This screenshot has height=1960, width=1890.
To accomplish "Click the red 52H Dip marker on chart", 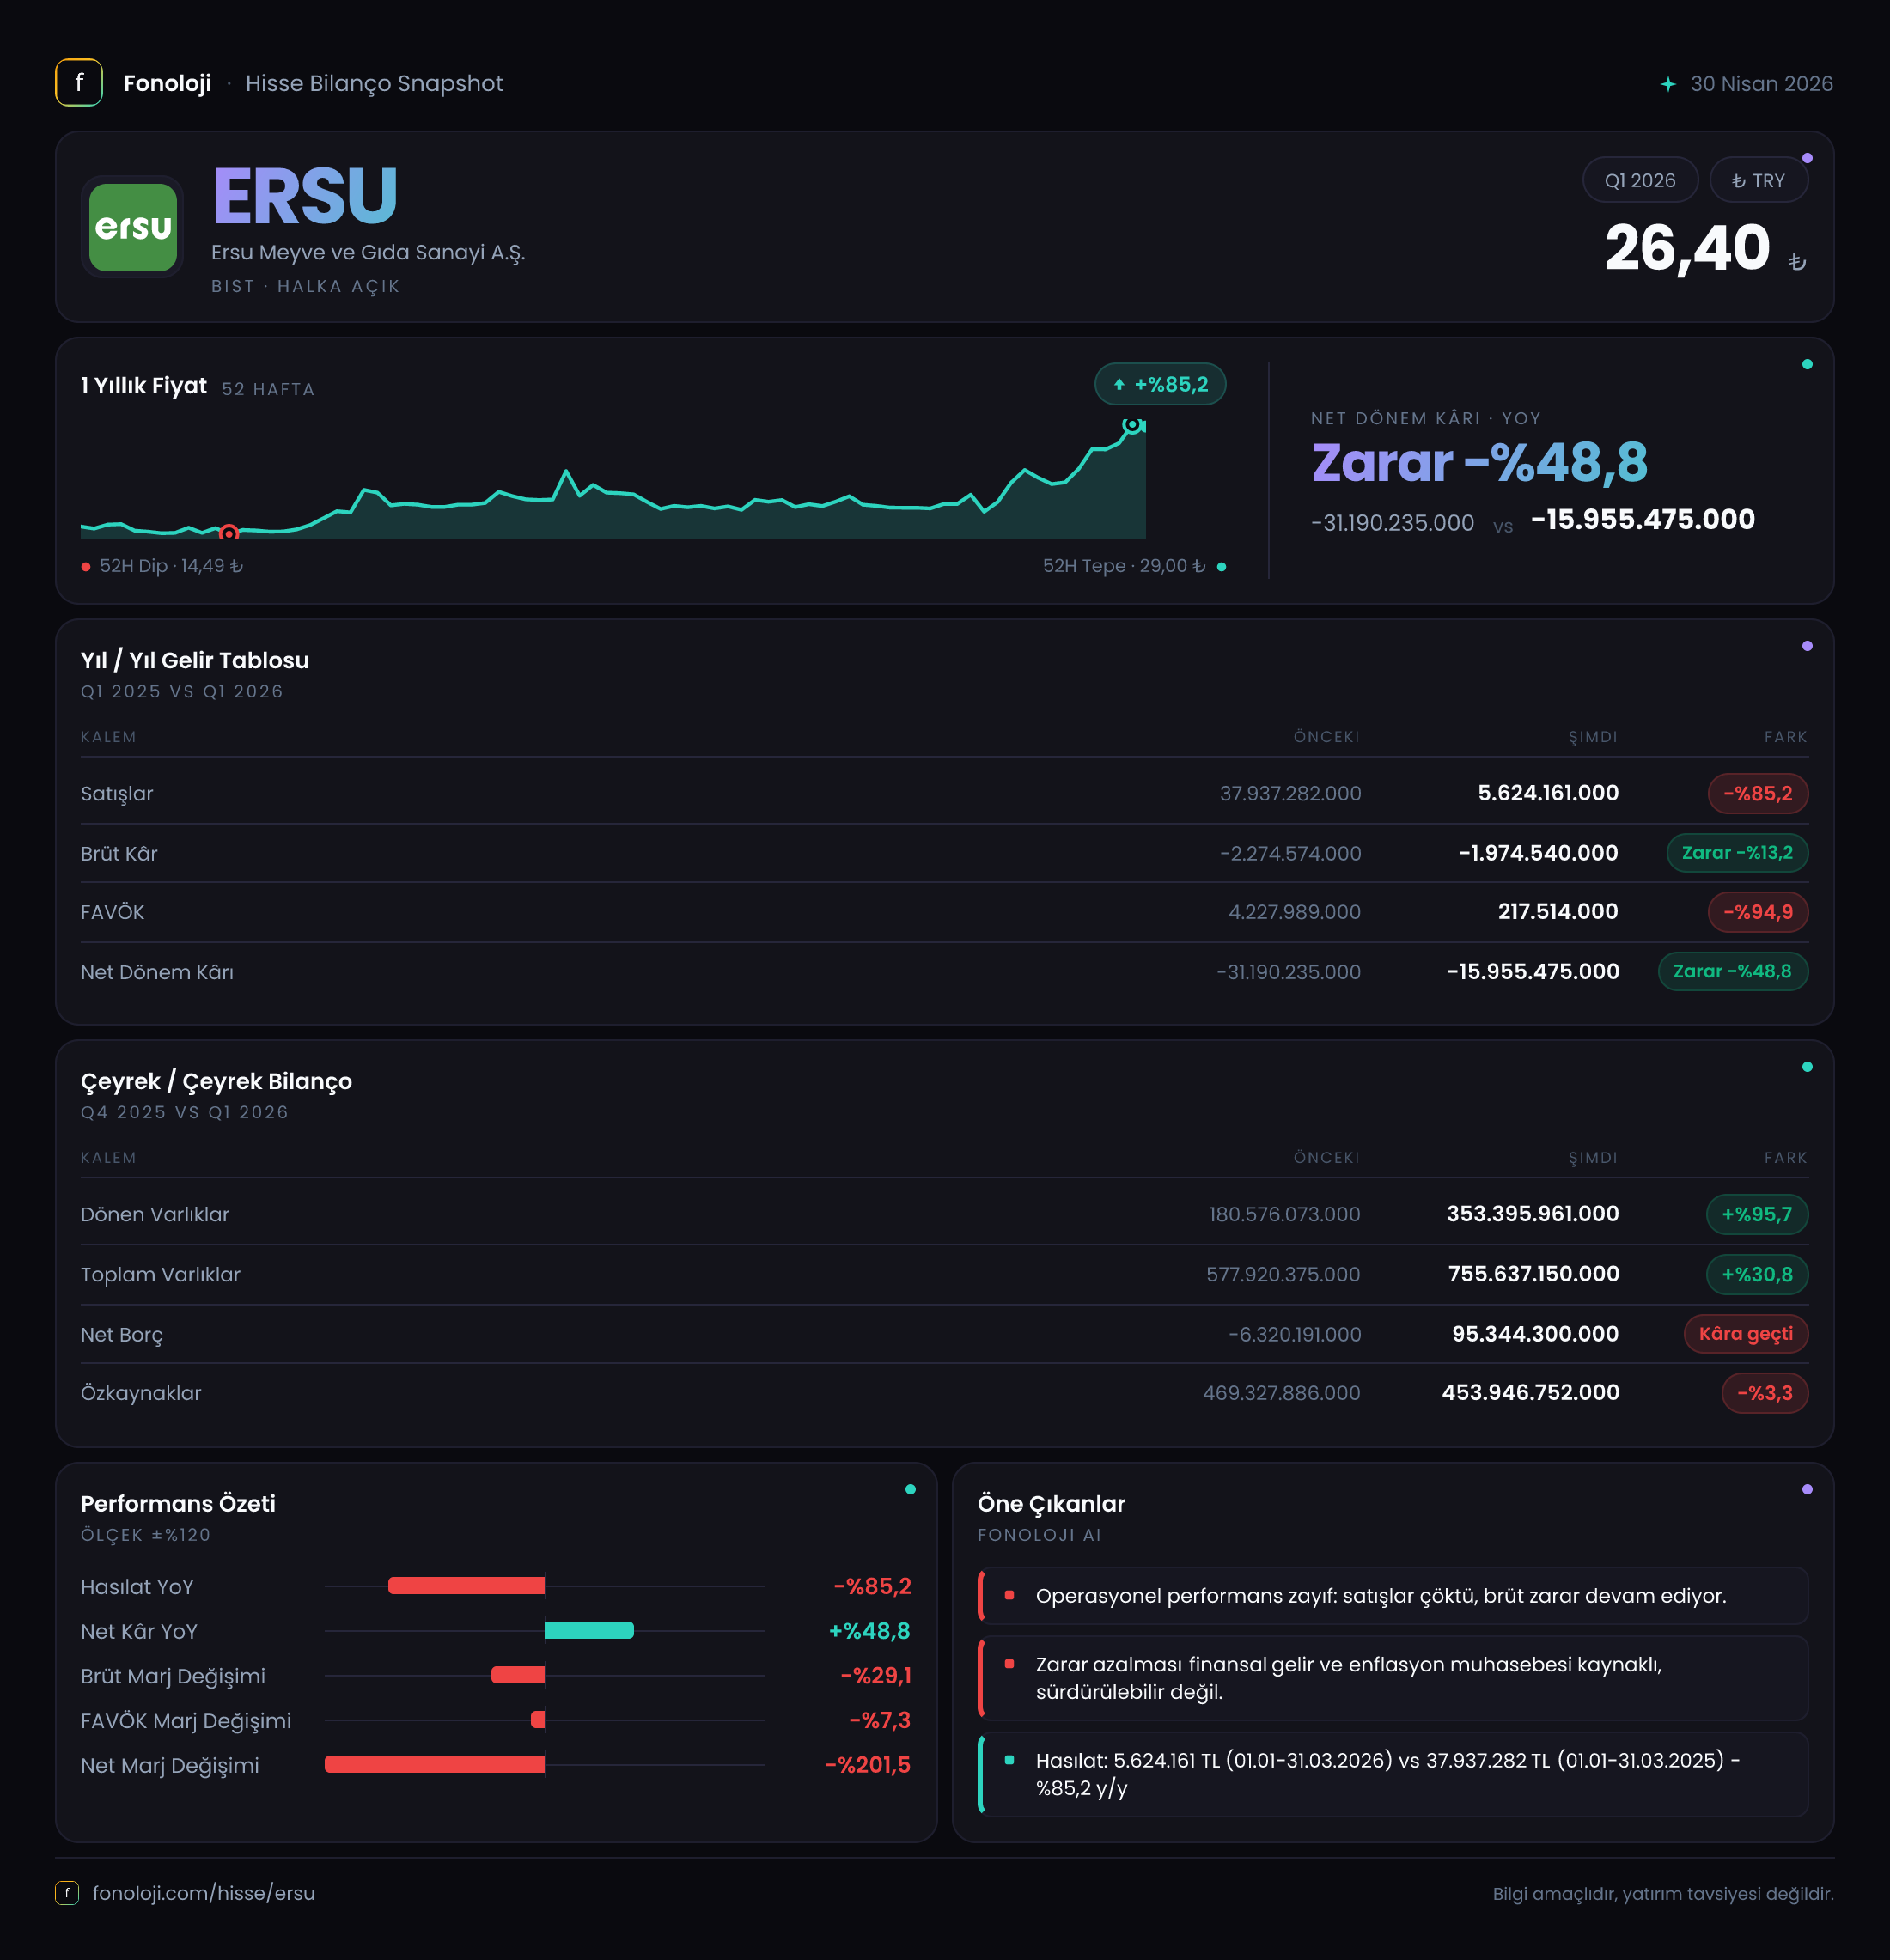I will coord(229,532).
